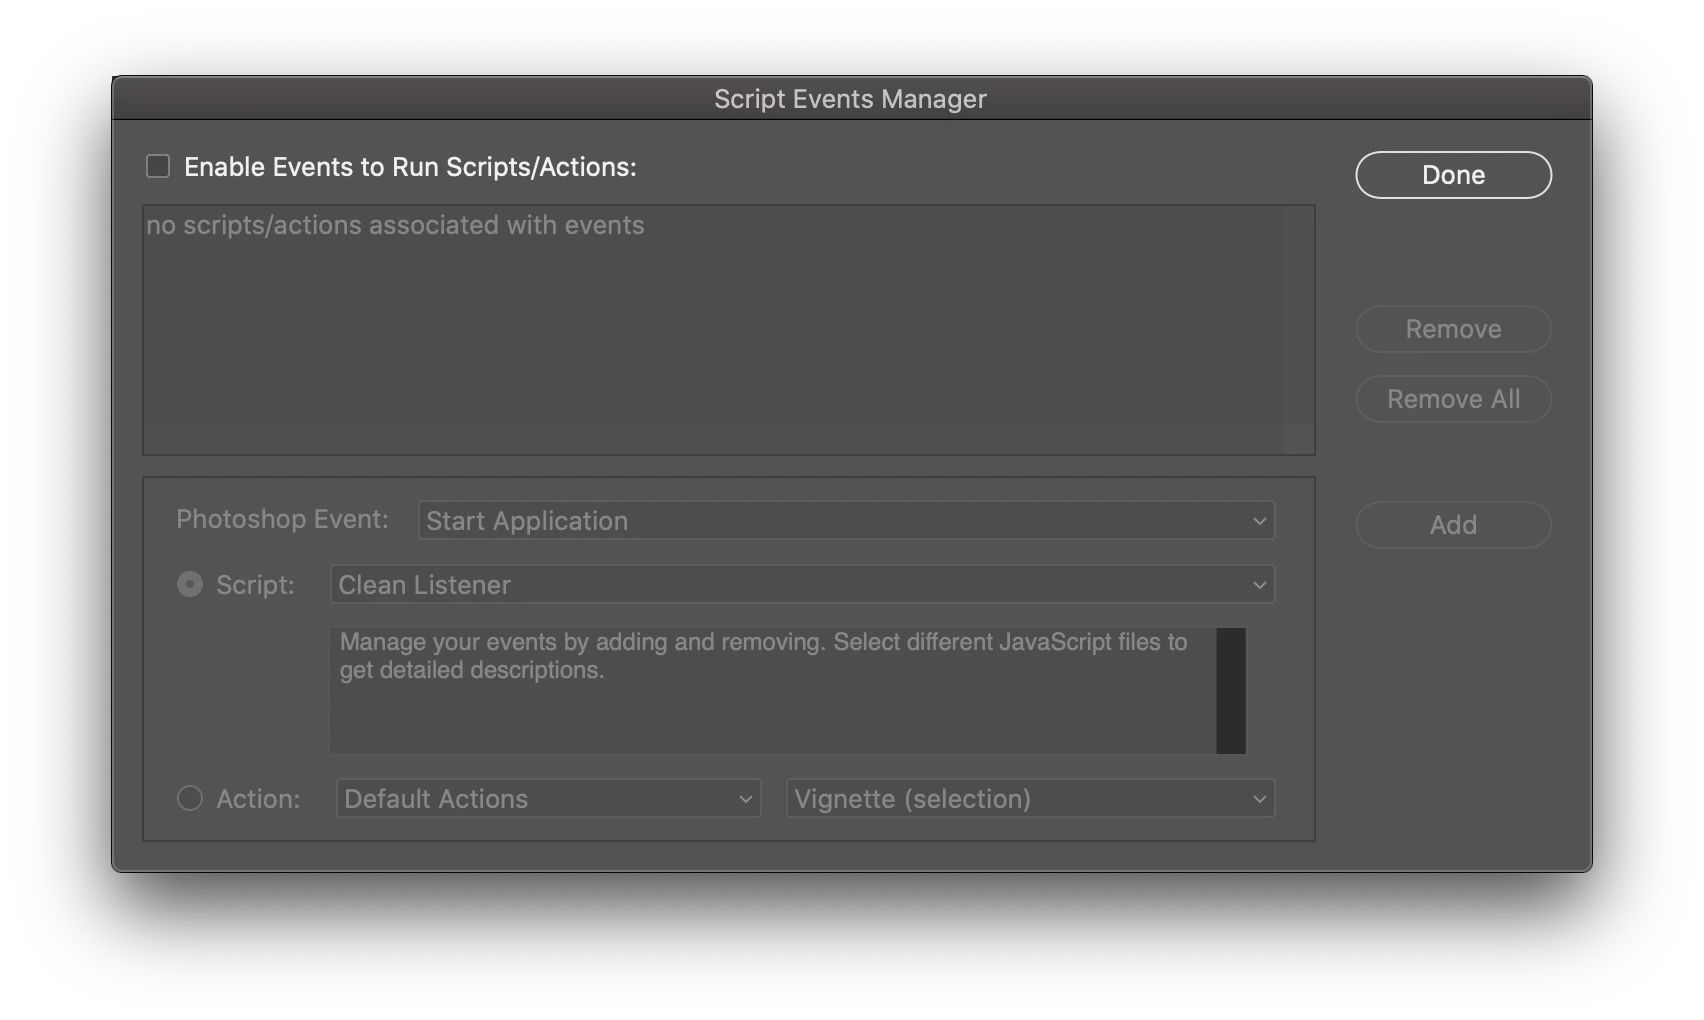Image resolution: width=1704 pixels, height=1020 pixels.
Task: Open the Vignette (selection) action dropdown
Action: pos(1030,798)
